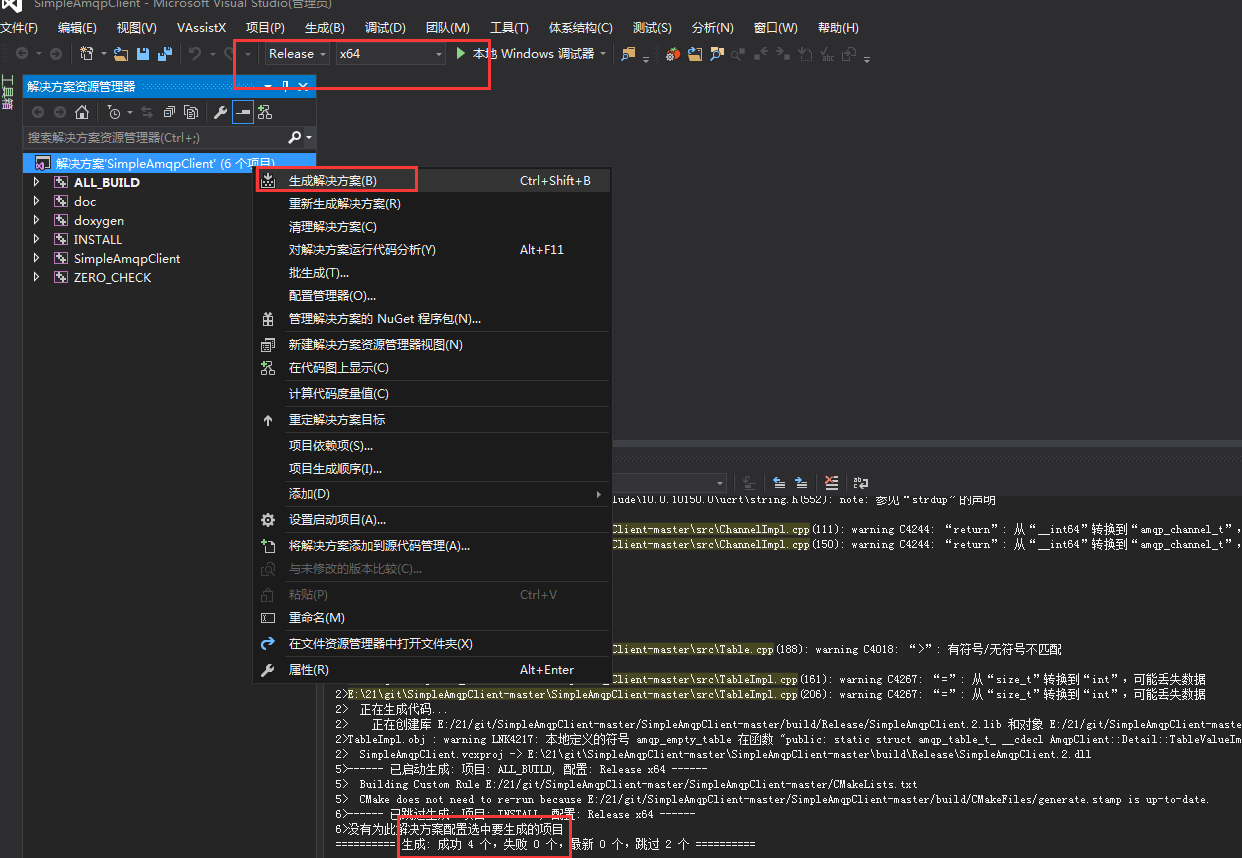This screenshot has height=858, width=1242.
Task: Choose Rename (重命名) in context menu
Action: (431, 618)
